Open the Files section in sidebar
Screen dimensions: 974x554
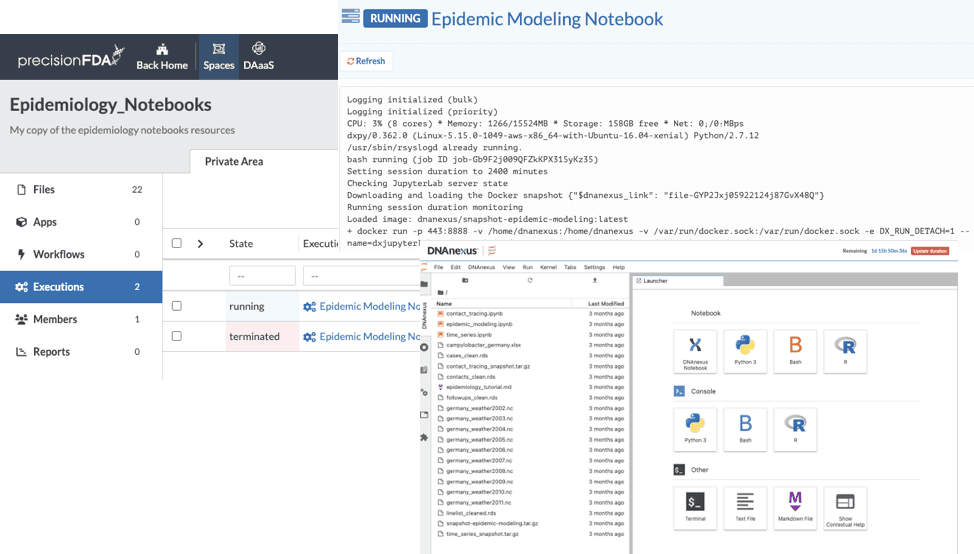point(44,189)
